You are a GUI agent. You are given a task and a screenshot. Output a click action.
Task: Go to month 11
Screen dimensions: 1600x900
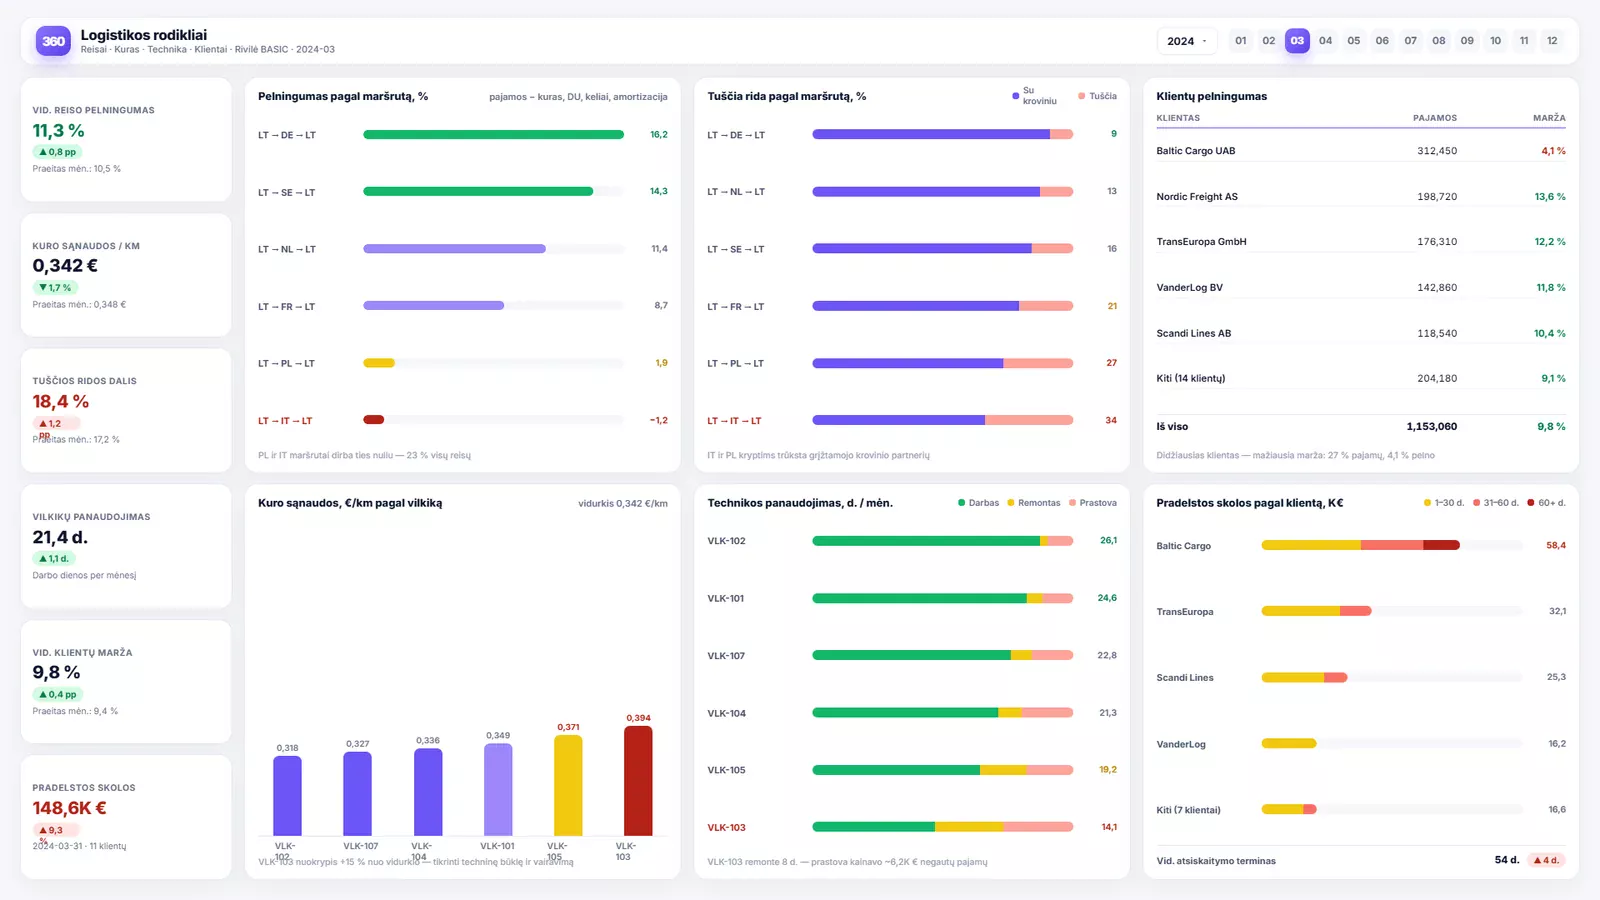(1524, 41)
